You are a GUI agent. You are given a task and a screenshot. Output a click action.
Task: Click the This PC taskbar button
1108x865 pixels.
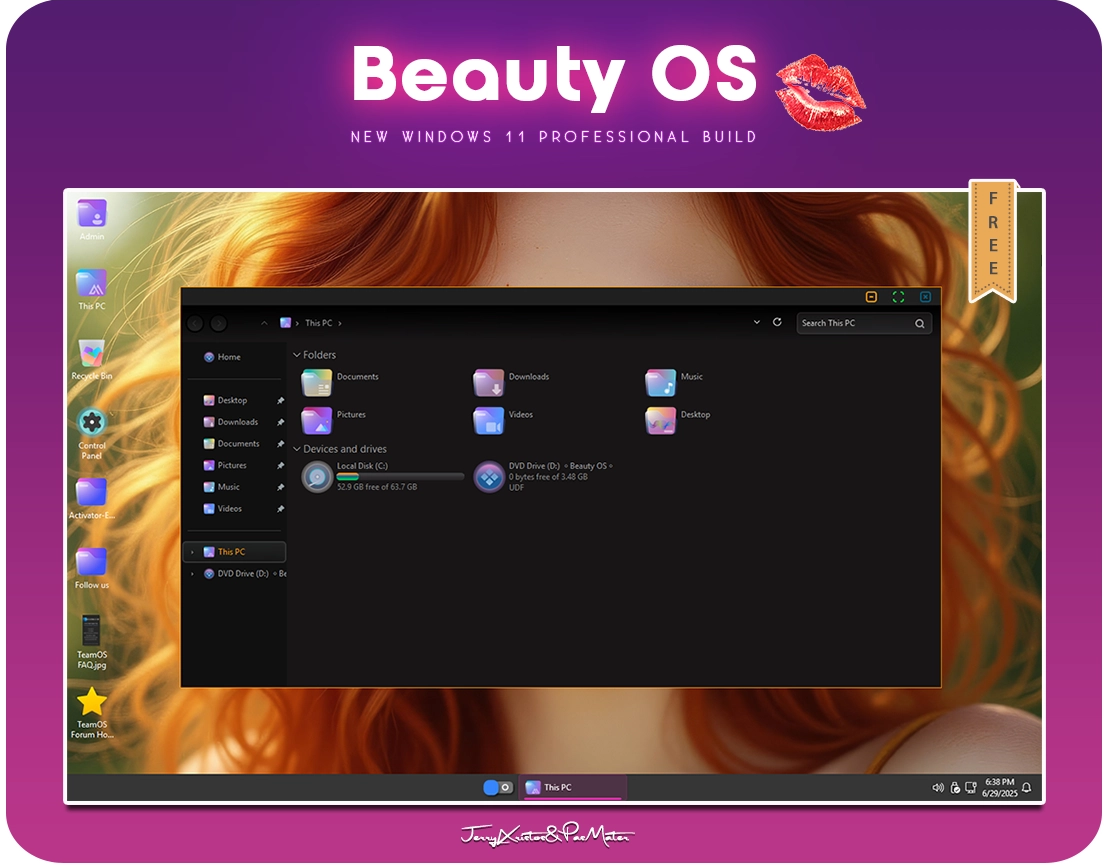click(574, 787)
